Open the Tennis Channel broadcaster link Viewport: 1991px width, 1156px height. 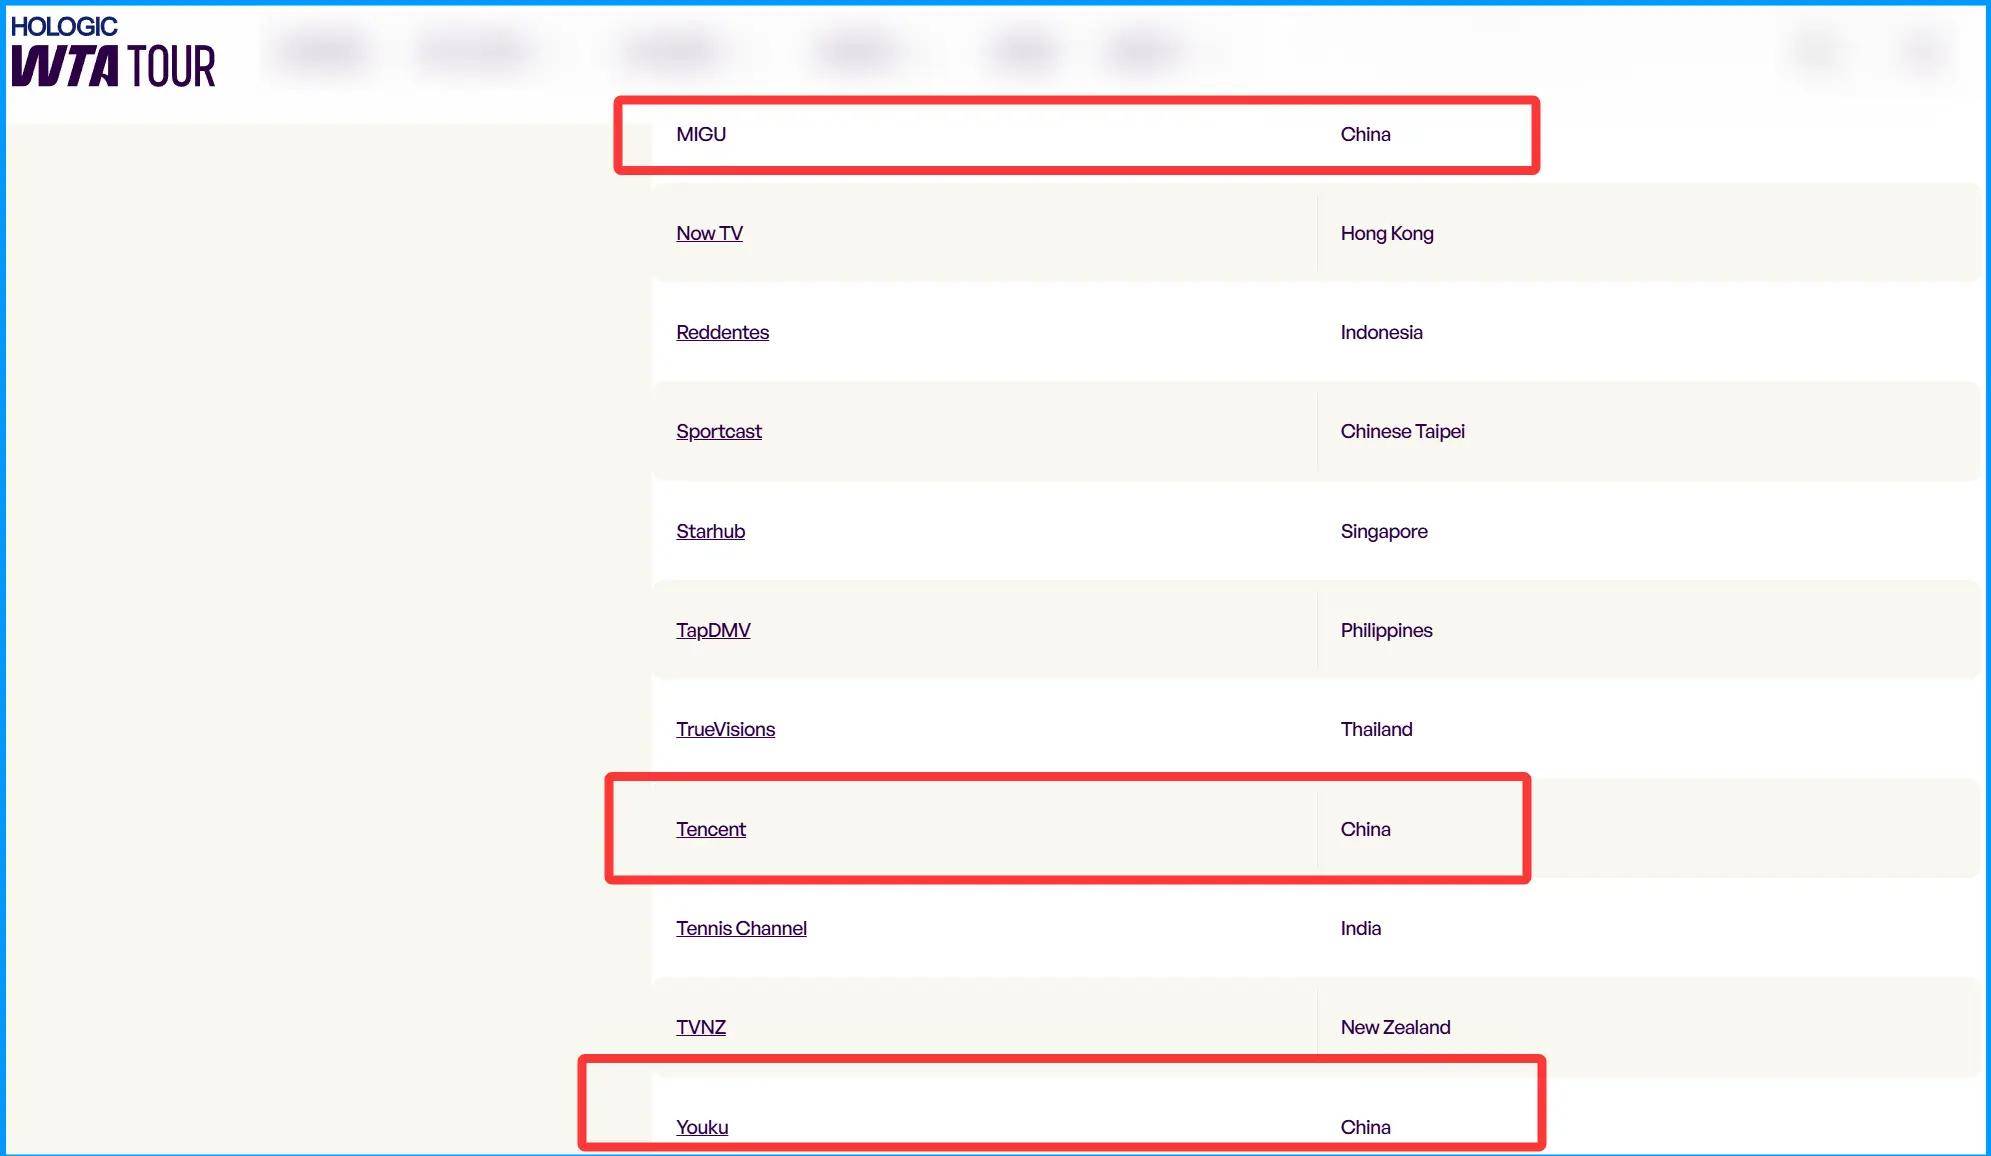pyautogui.click(x=741, y=928)
